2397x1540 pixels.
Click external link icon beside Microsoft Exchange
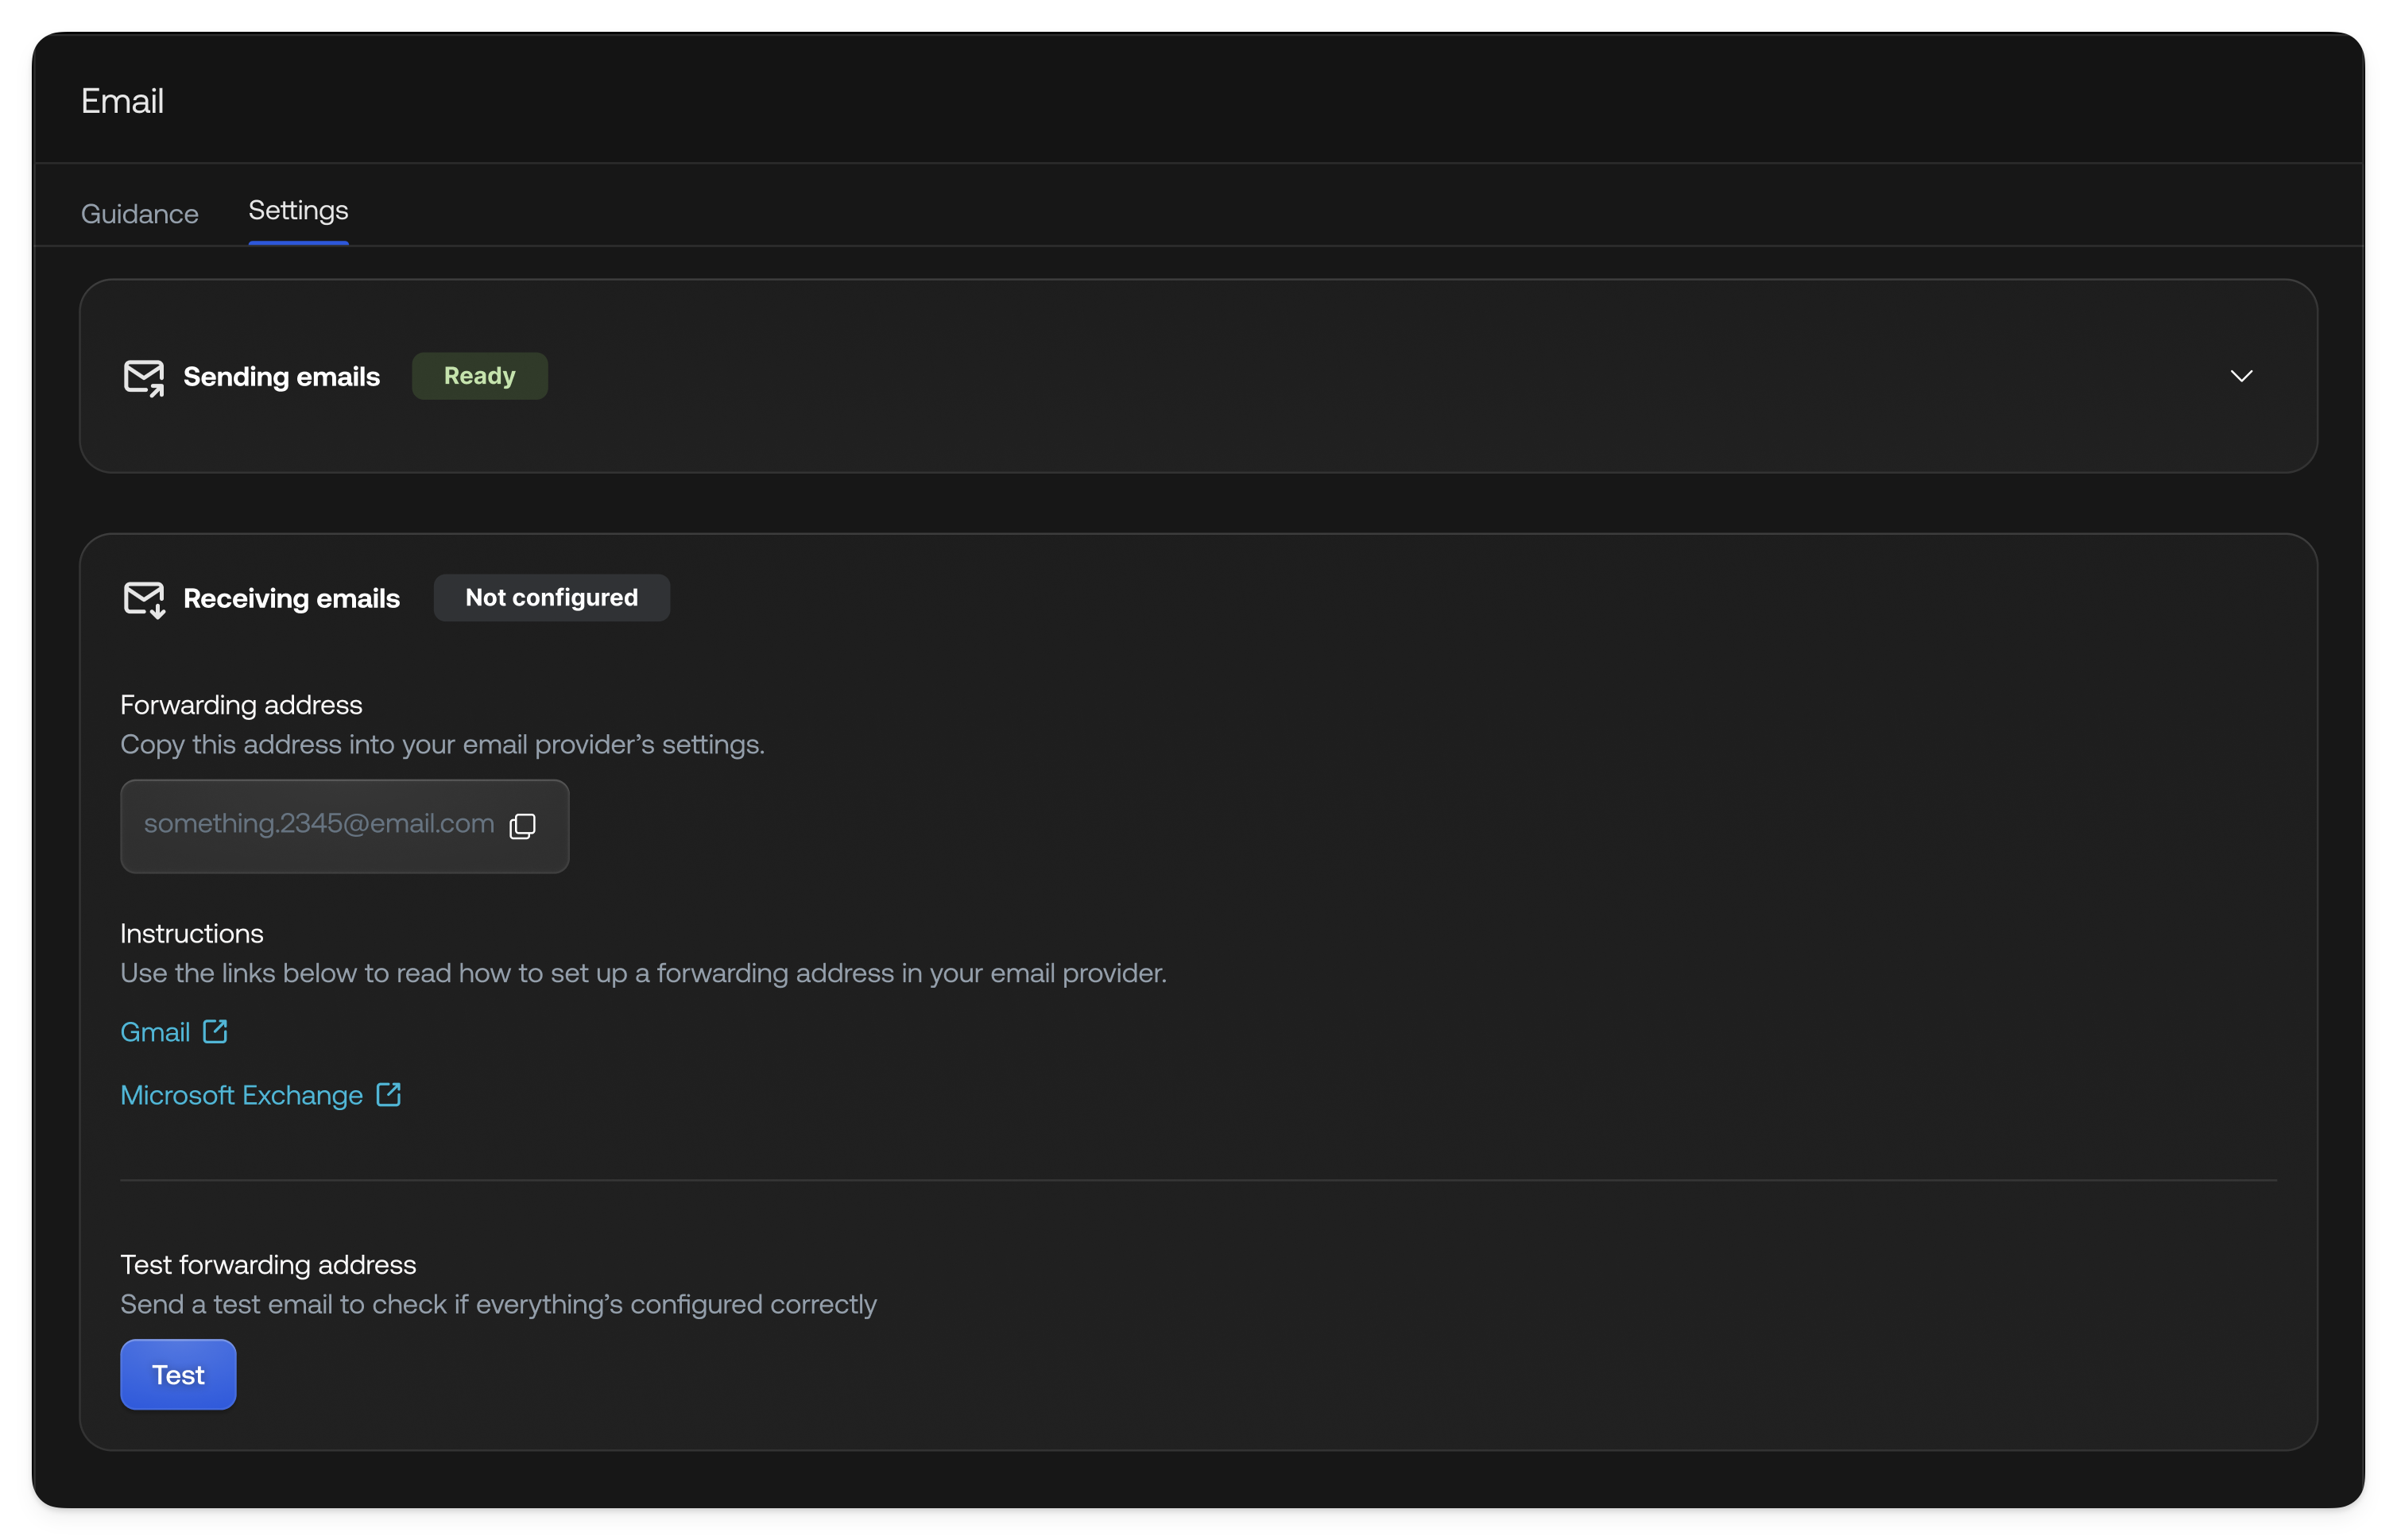point(388,1095)
